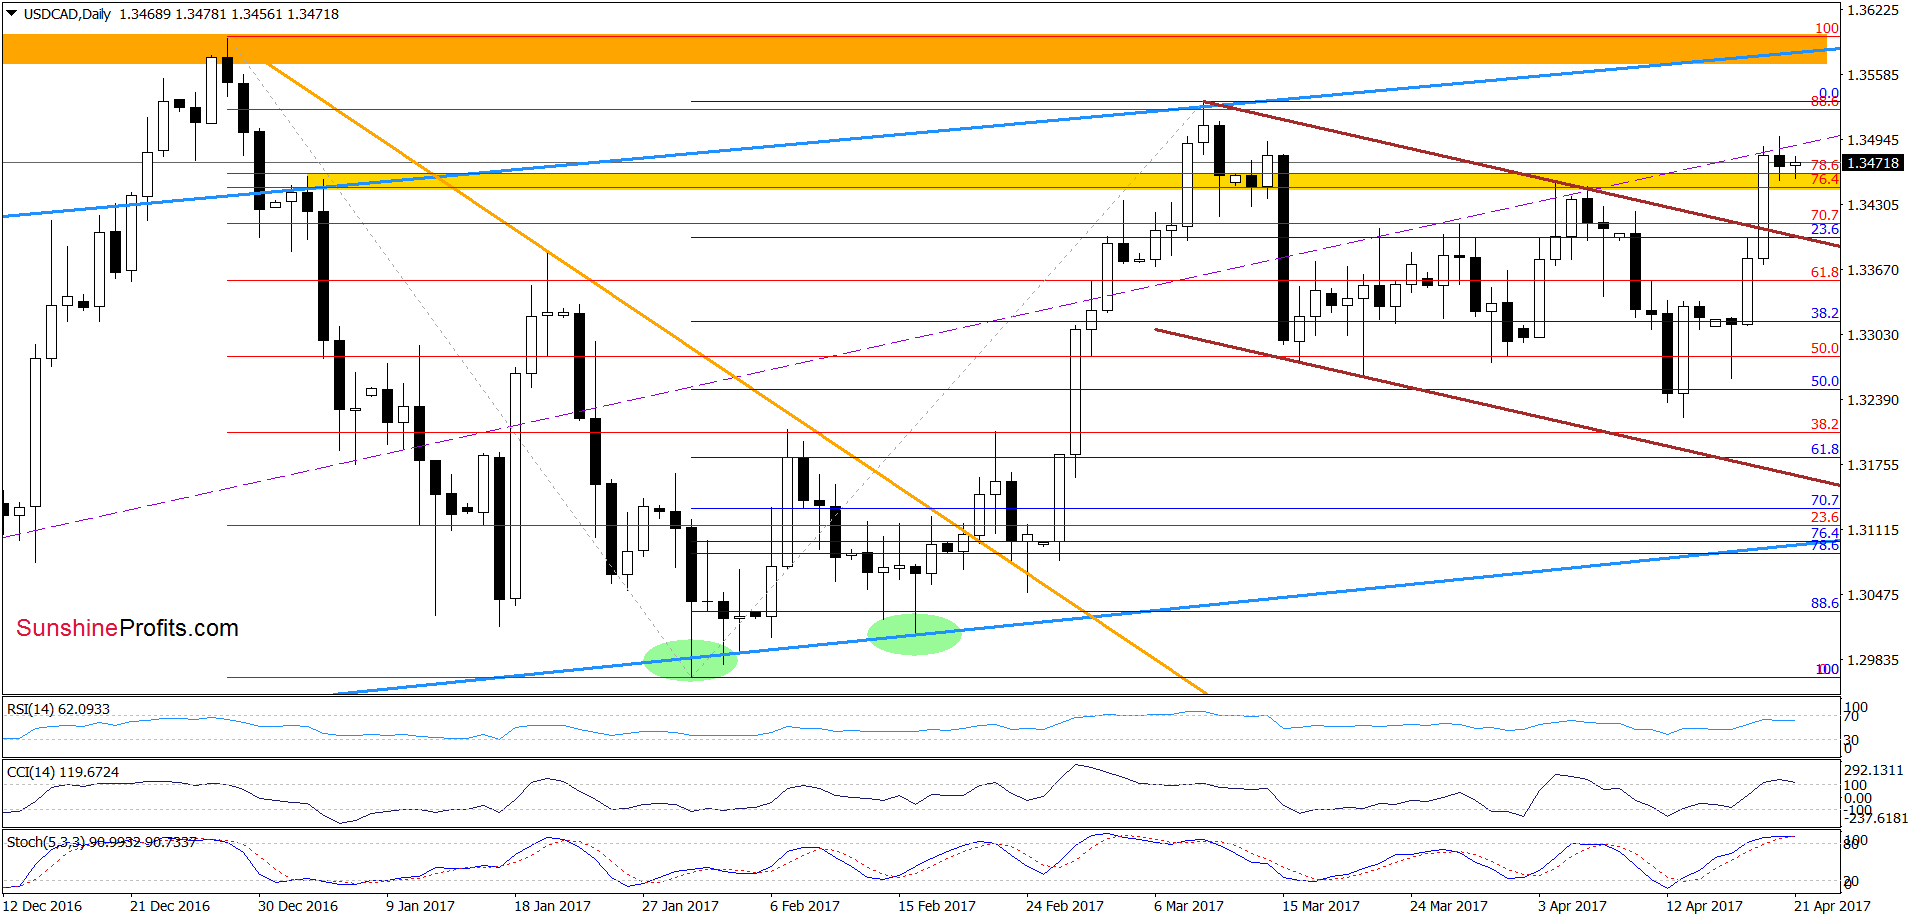Click the 27 Jan 2017 date label

tap(680, 906)
